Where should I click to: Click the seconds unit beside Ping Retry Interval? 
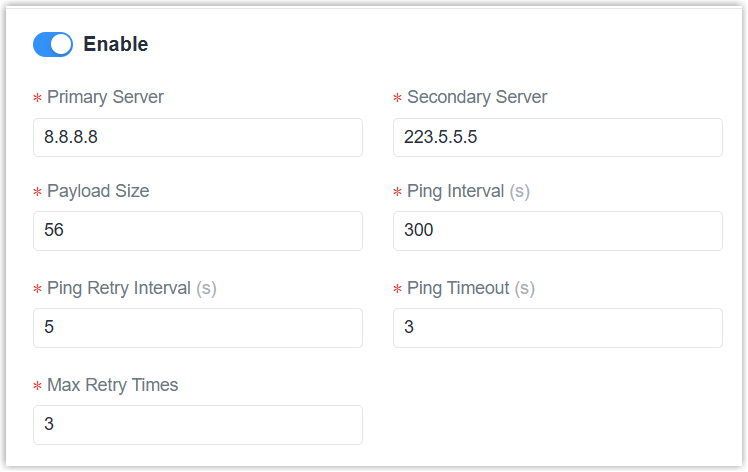point(206,288)
